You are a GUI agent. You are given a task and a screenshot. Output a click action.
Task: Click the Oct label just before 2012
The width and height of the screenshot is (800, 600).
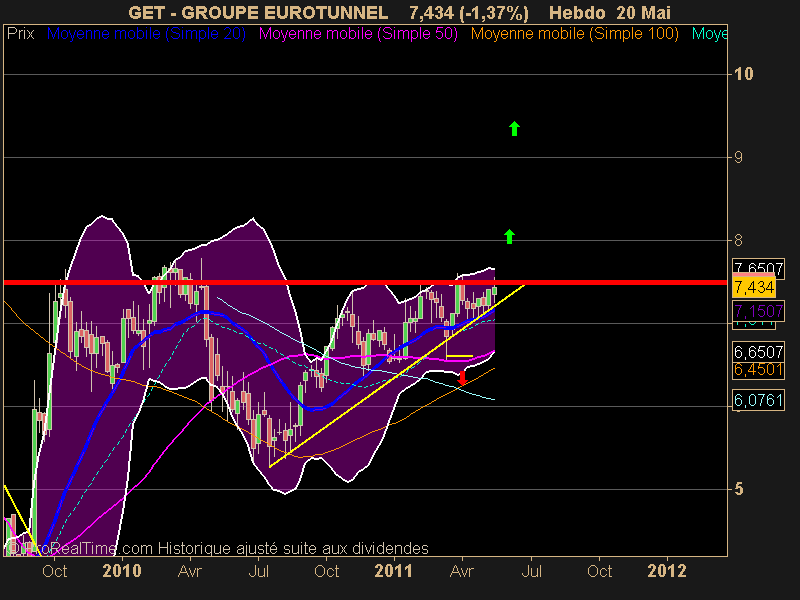[599, 571]
